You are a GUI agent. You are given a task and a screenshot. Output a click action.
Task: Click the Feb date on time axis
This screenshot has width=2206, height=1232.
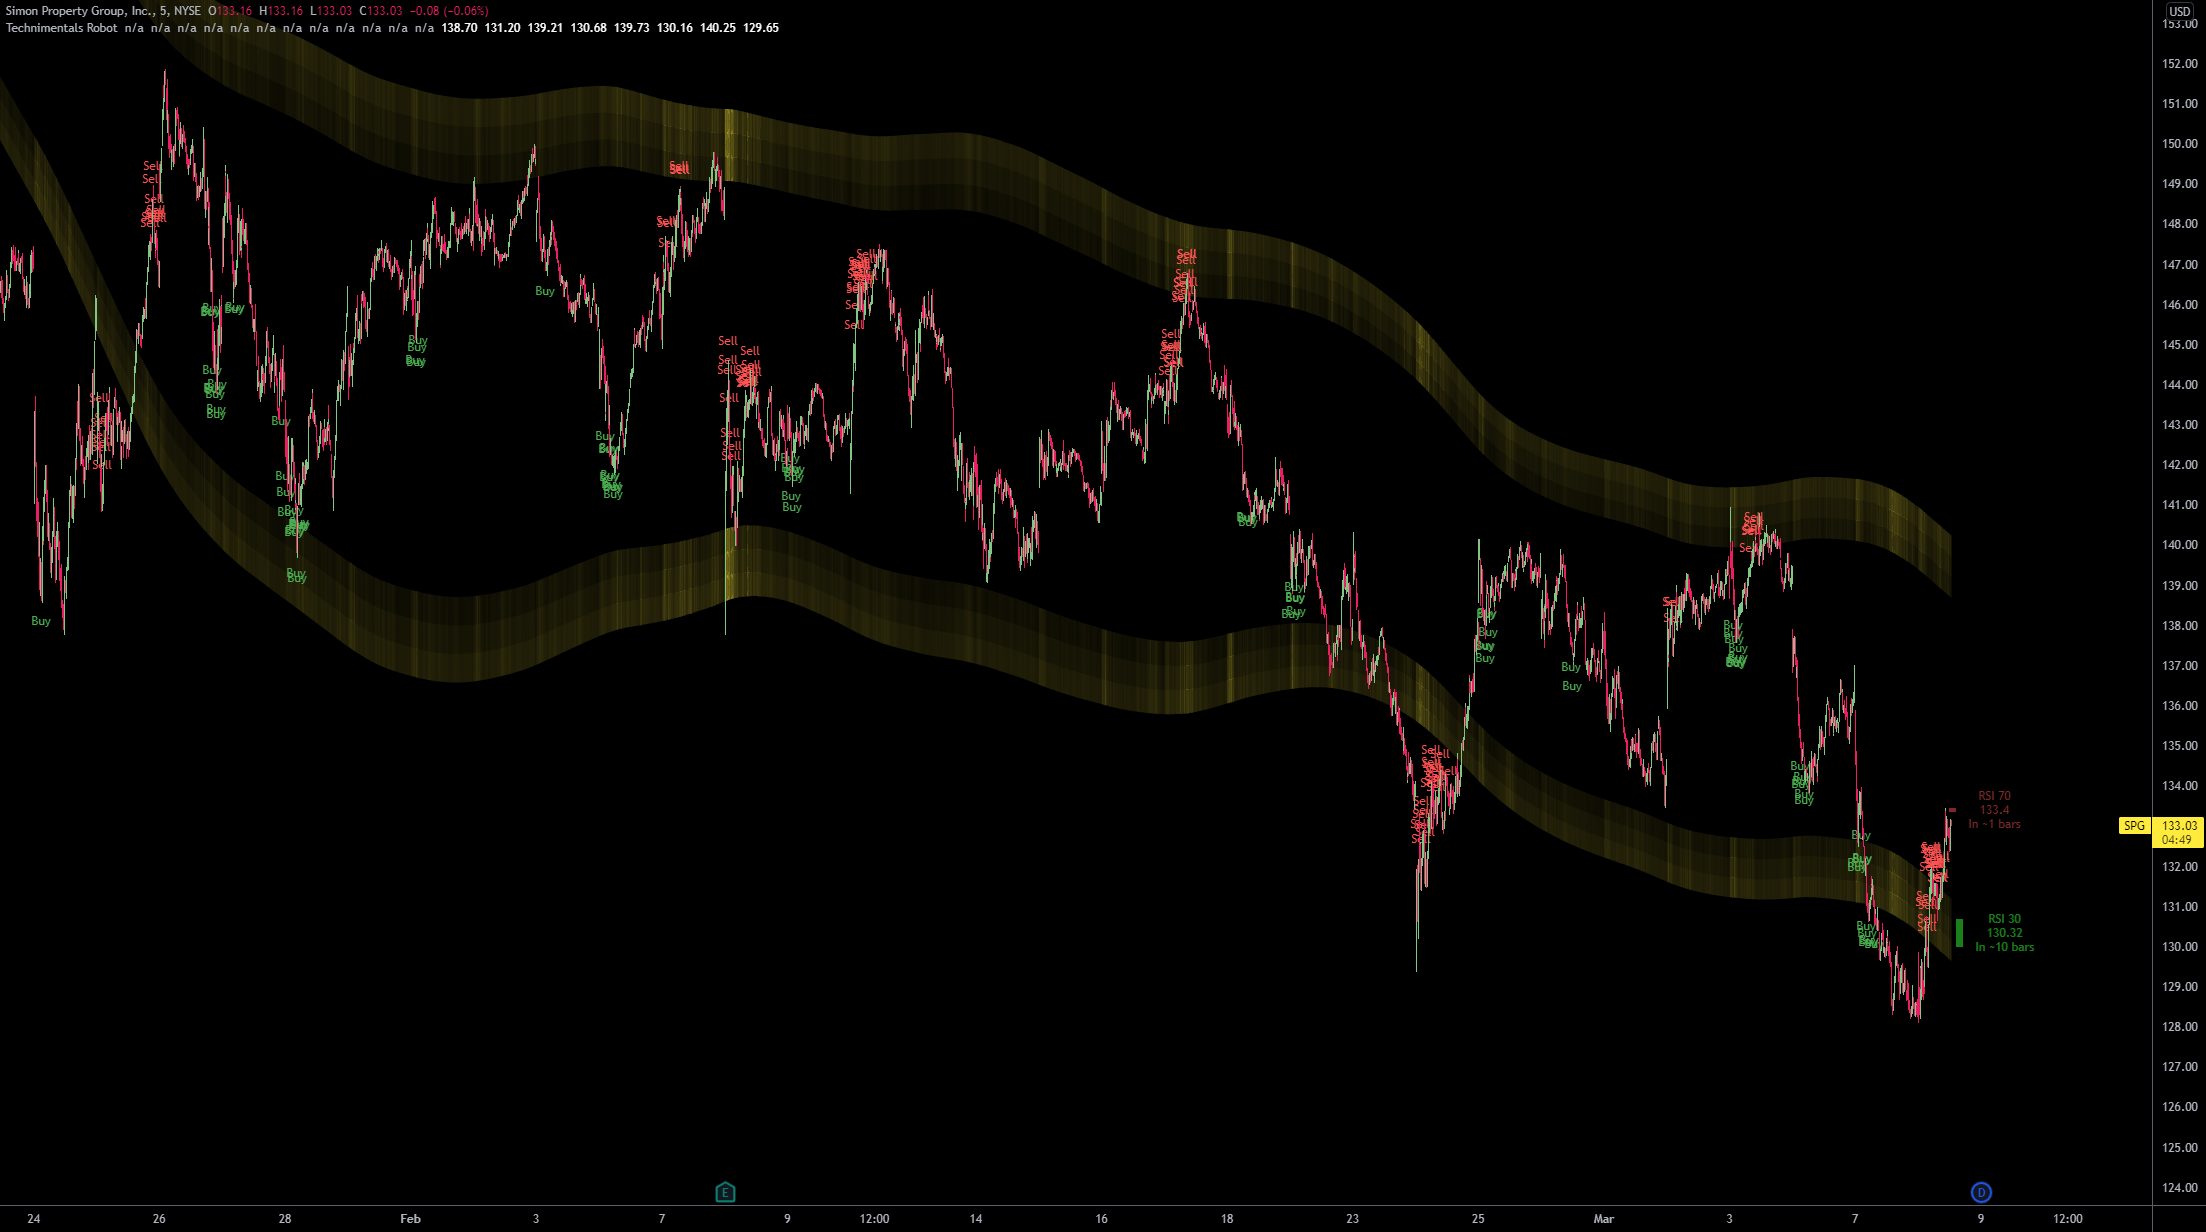[x=410, y=1218]
